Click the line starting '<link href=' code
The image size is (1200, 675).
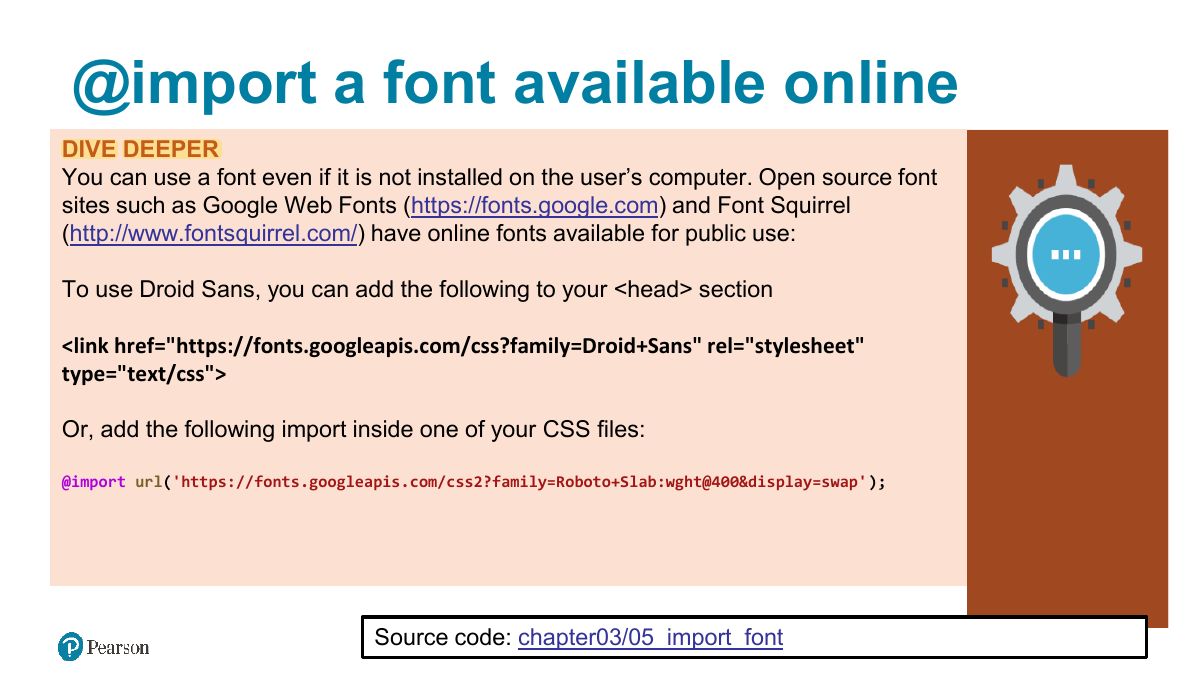pyautogui.click(x=463, y=347)
